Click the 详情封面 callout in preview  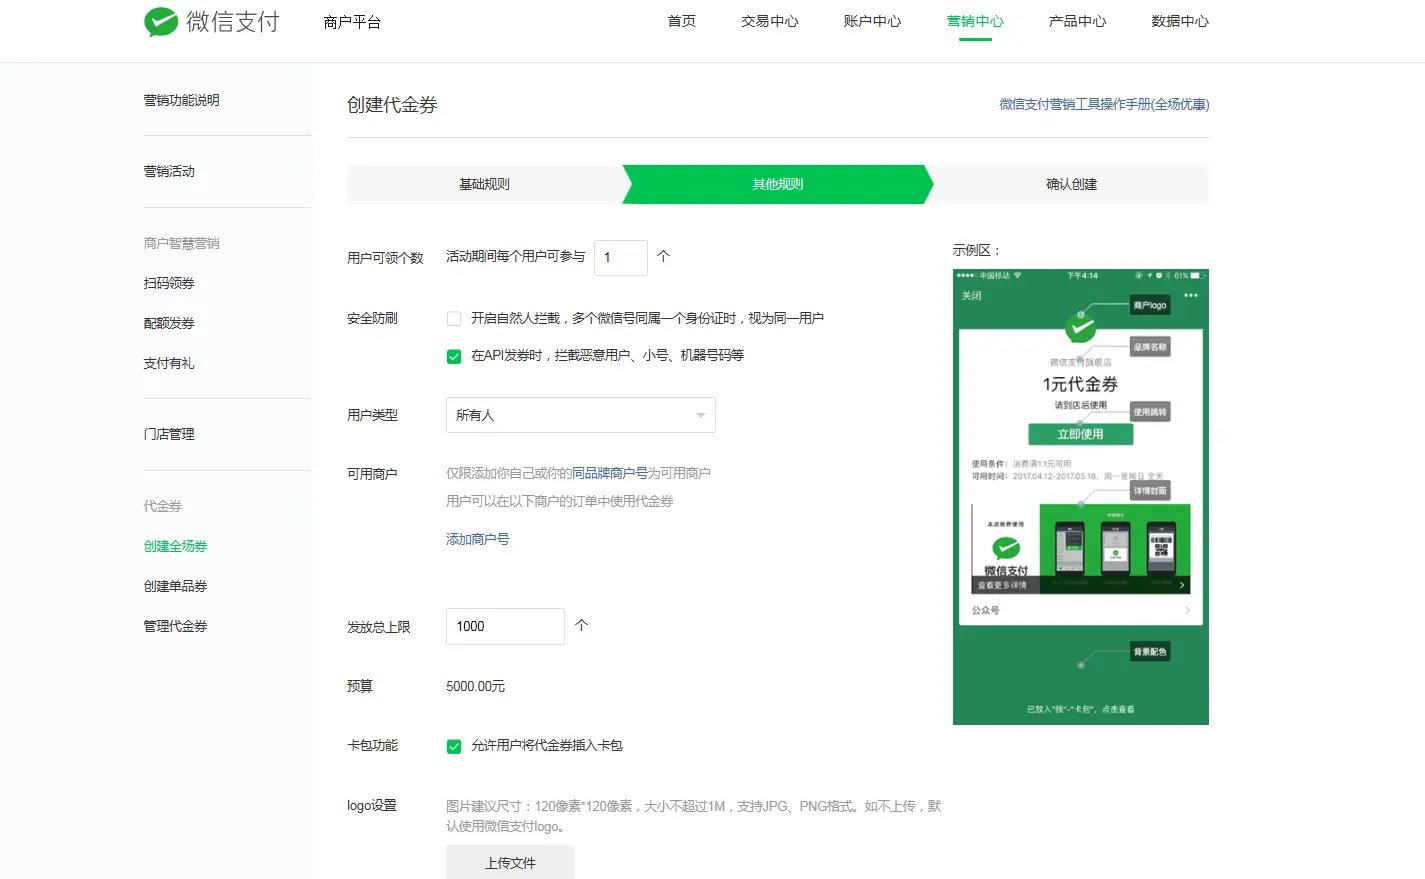pos(1150,491)
